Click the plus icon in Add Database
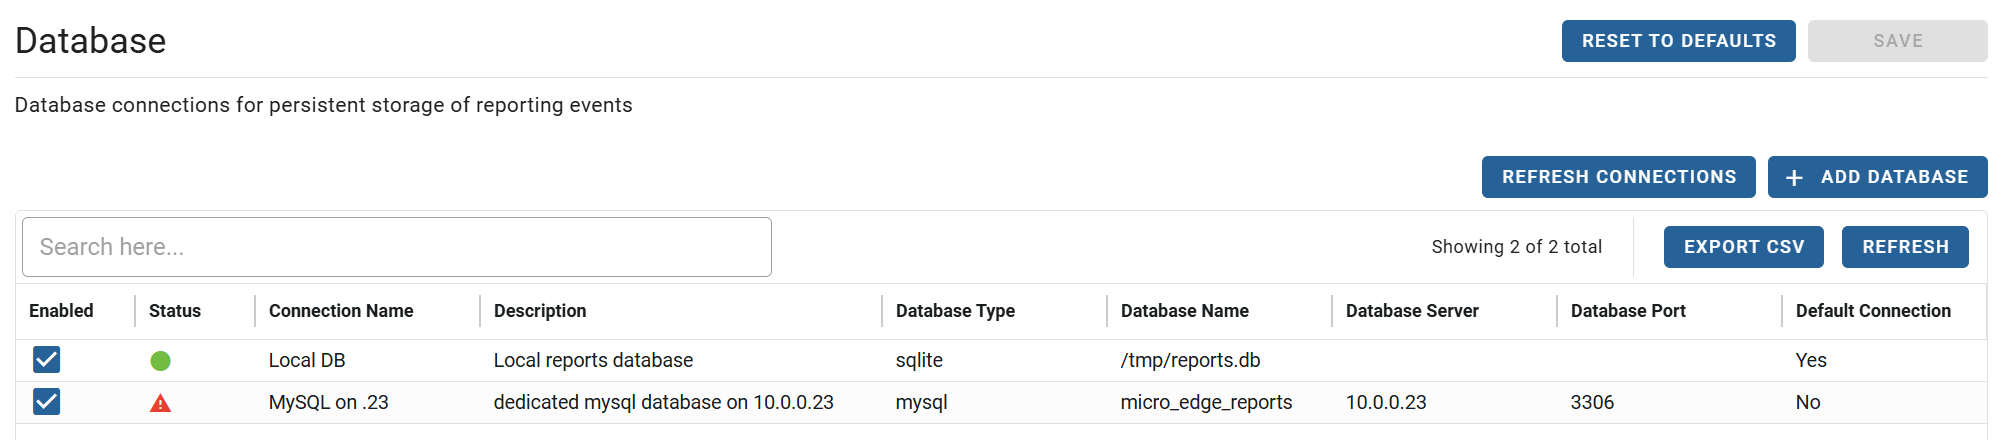The height and width of the screenshot is (440, 2002). 1794,177
